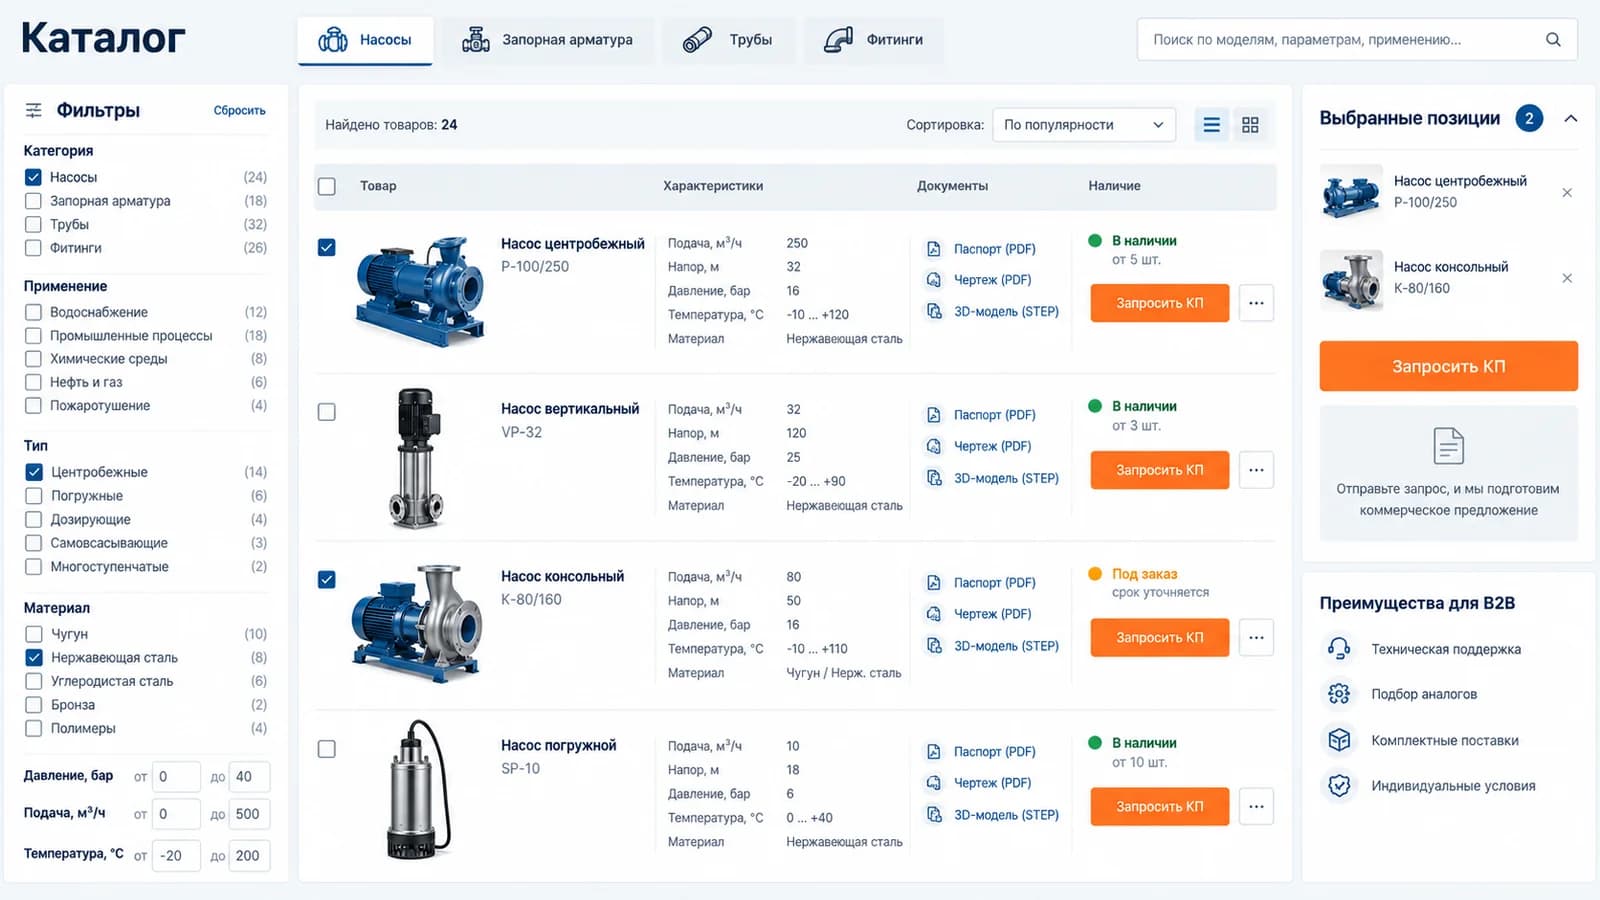Switch to grid view layout
This screenshot has height=900, width=1600.
(x=1250, y=125)
